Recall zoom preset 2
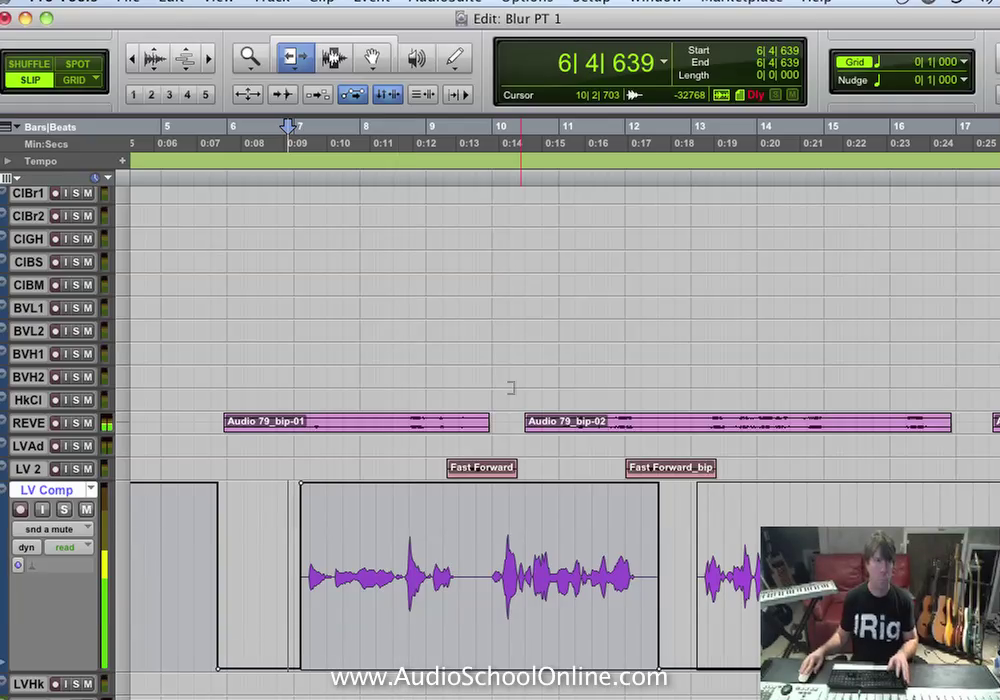1000x700 pixels. click(151, 94)
